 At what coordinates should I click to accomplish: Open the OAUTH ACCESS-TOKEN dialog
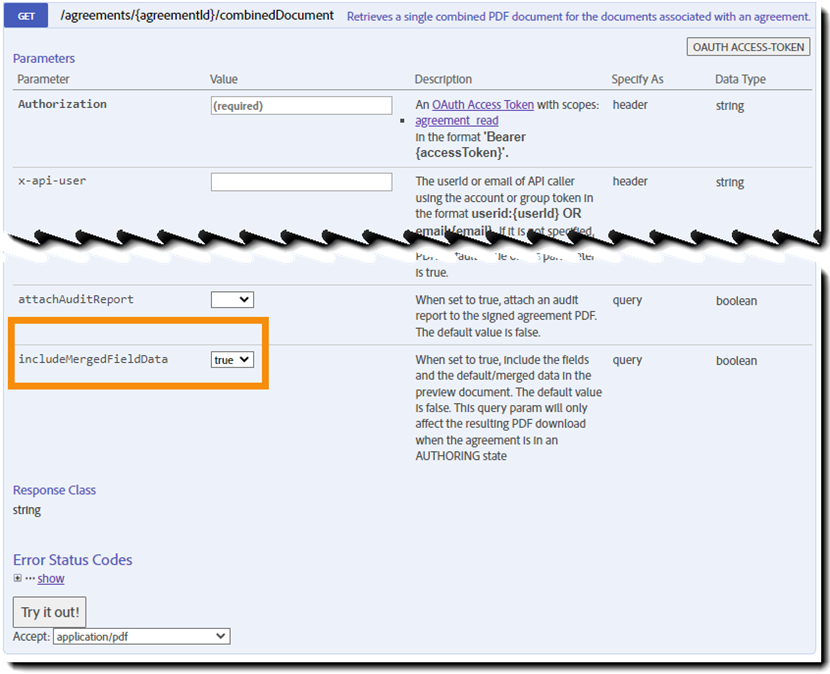pos(748,46)
